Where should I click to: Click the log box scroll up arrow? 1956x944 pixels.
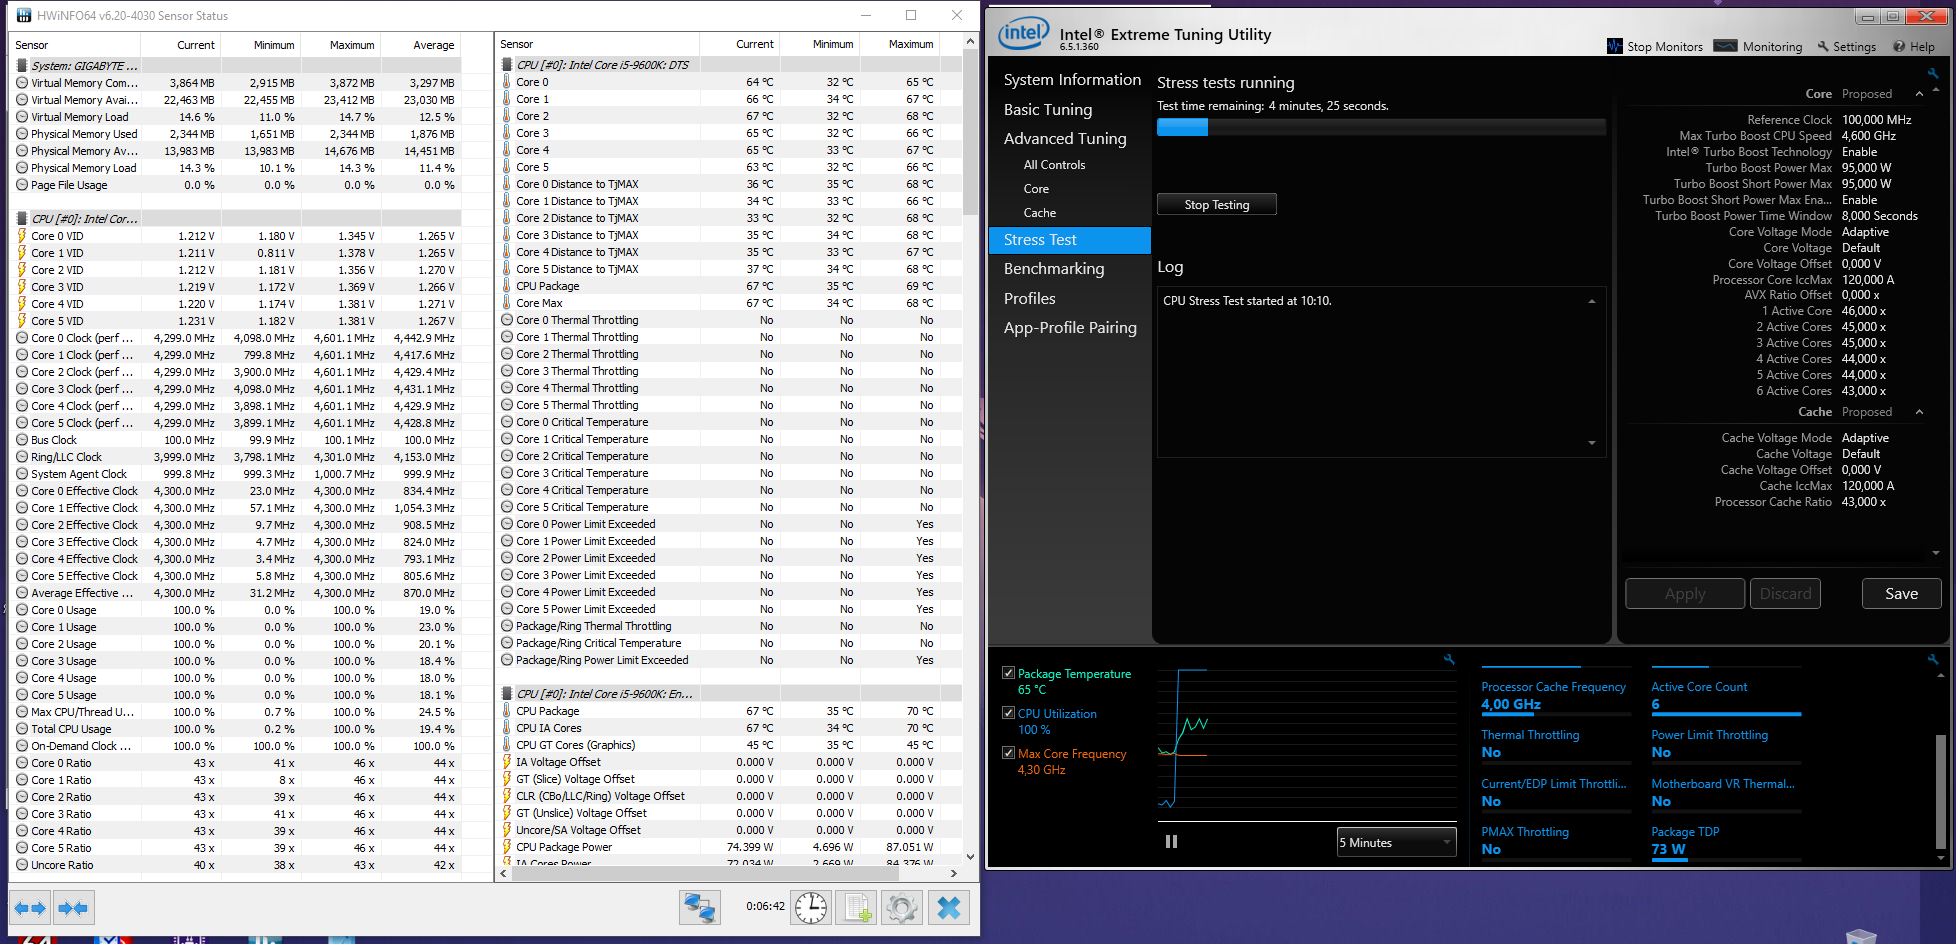point(1592,301)
